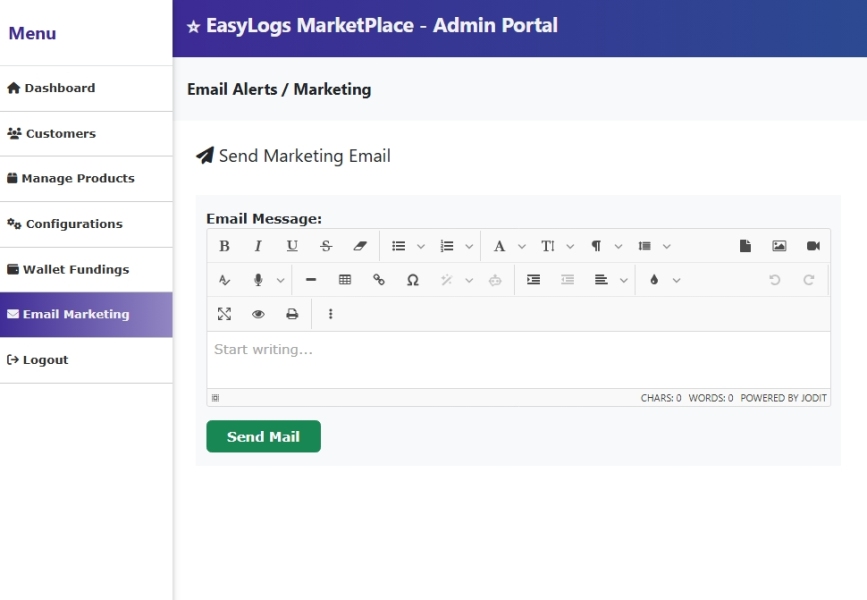Toggle strikethrough formatting
Image resolution: width=867 pixels, height=600 pixels.
[326, 246]
